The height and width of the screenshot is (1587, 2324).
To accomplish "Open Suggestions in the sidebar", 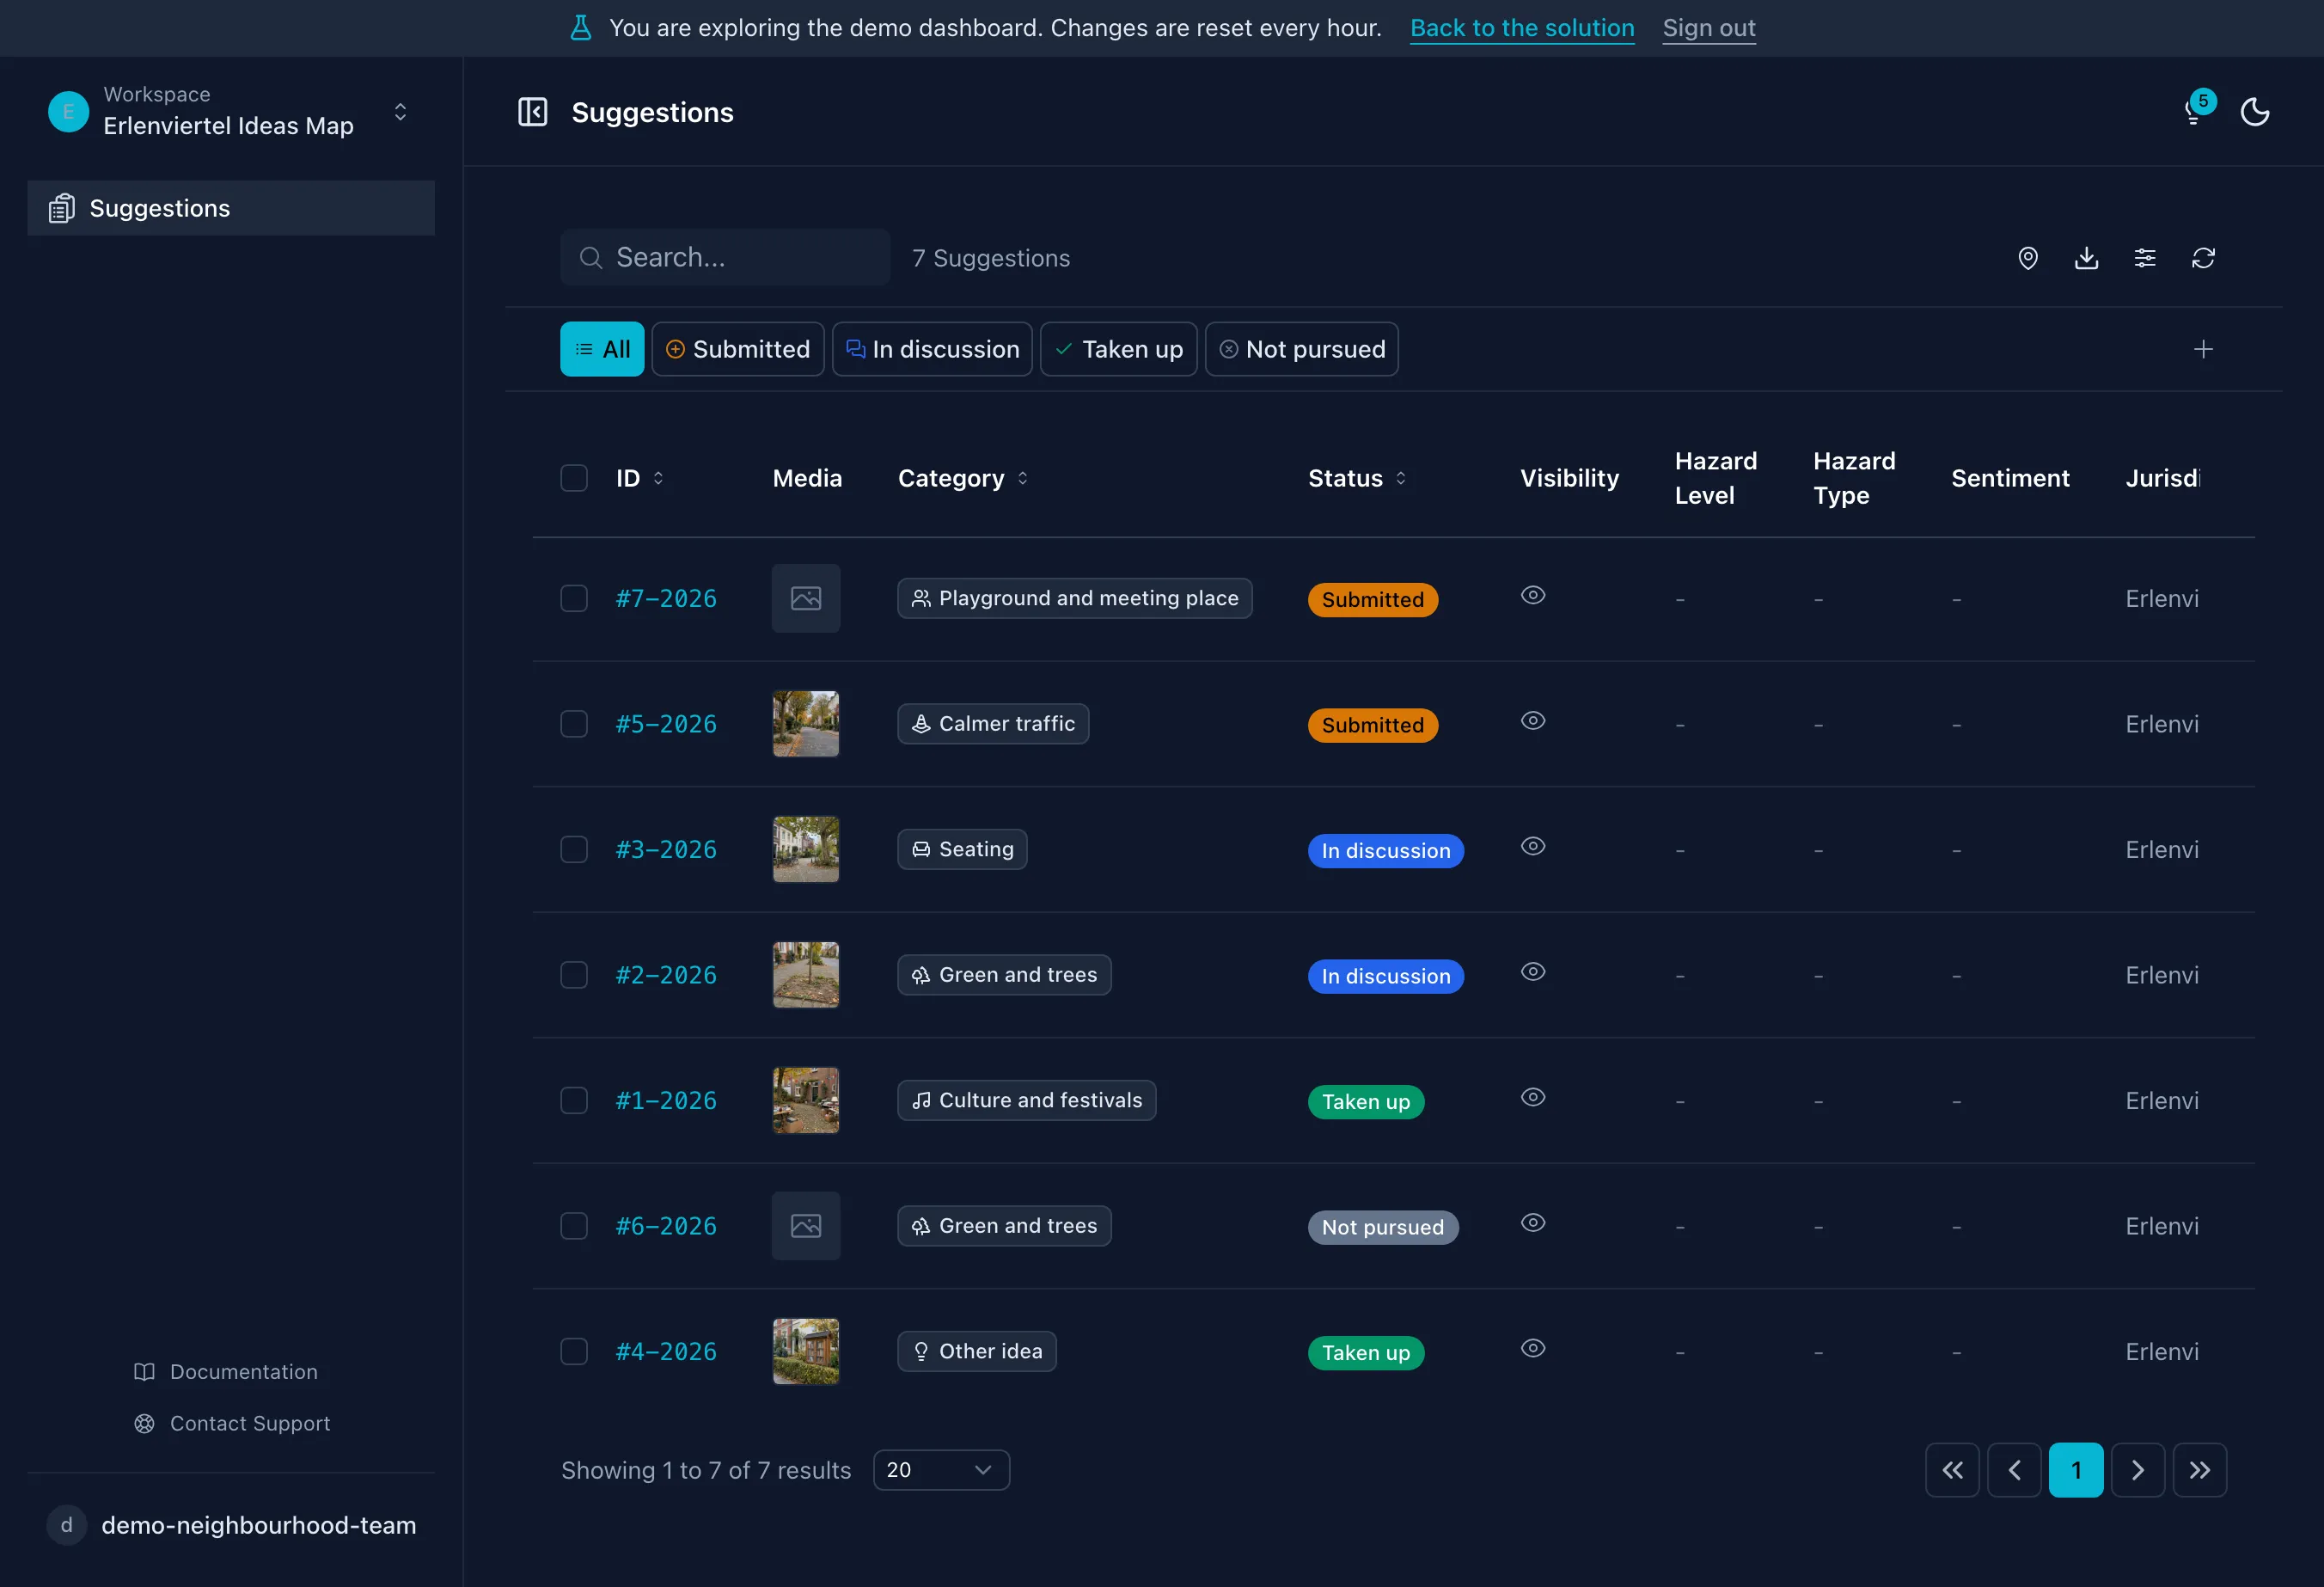I will click(x=231, y=208).
